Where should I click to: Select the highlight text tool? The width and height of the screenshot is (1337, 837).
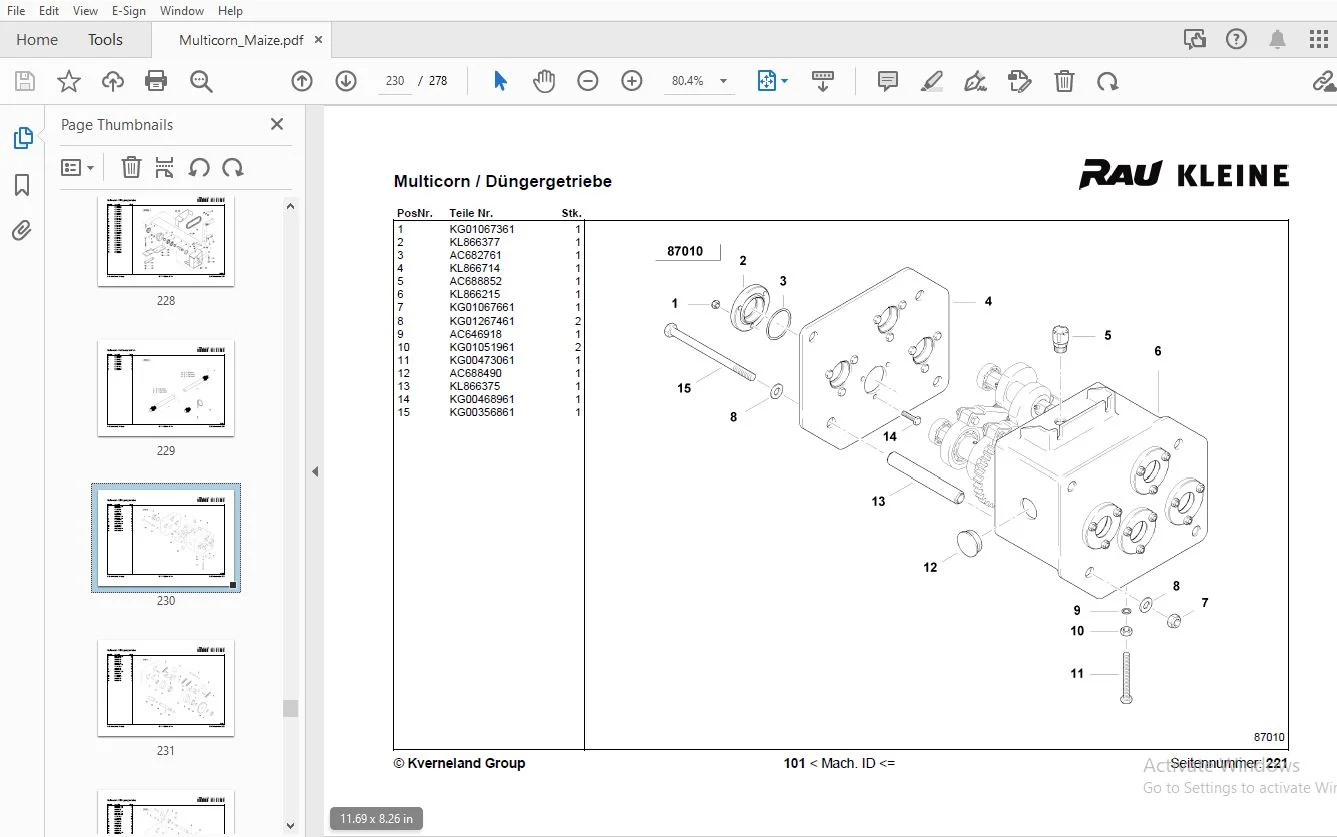[x=932, y=81]
